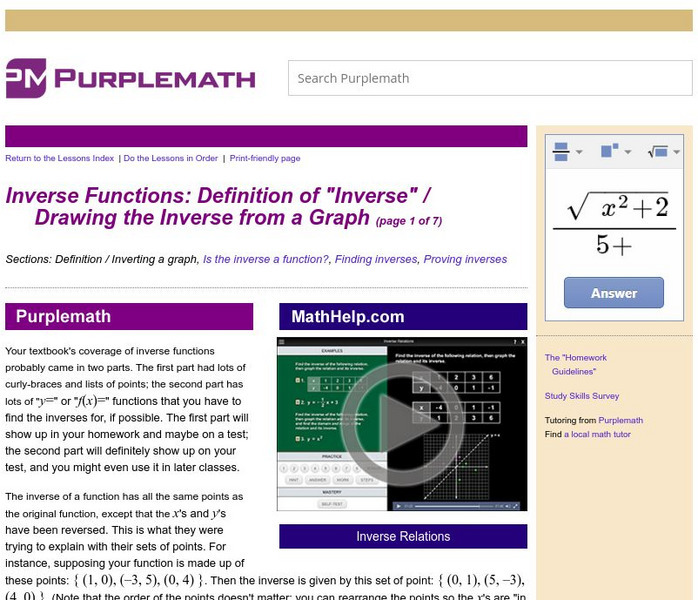Click the Purplemath wordmark in header
The height and width of the screenshot is (600, 698).
point(155,79)
